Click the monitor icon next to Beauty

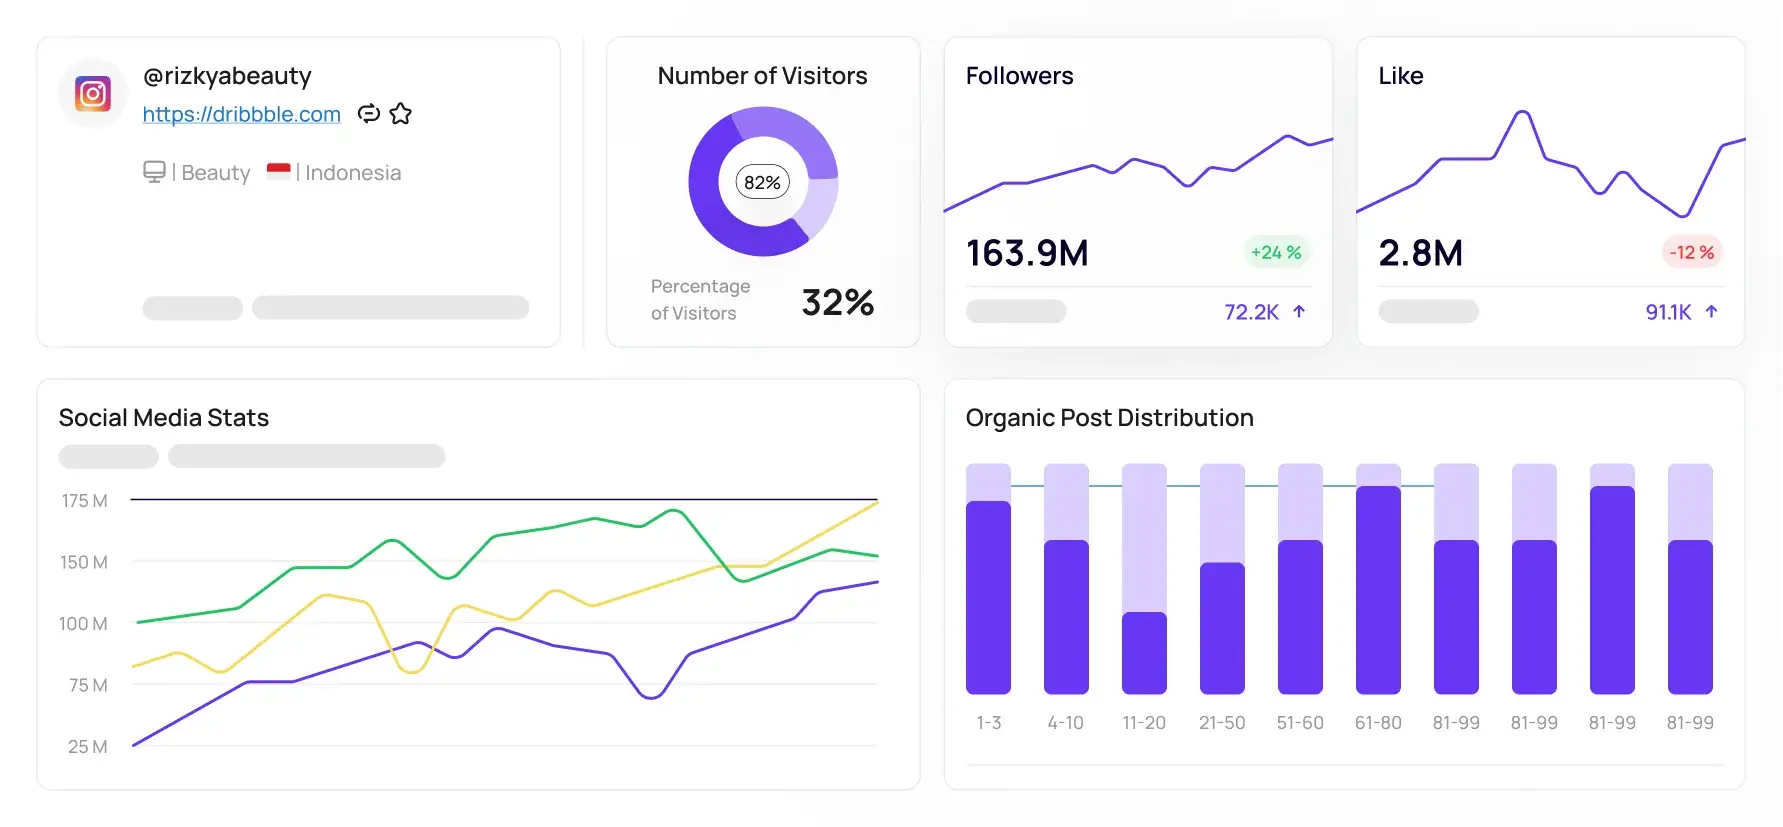154,172
